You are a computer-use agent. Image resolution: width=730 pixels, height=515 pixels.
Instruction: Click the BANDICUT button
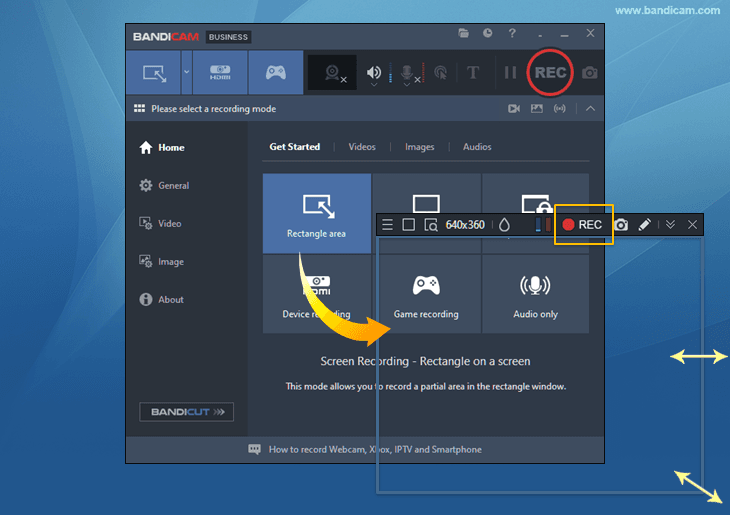click(186, 411)
